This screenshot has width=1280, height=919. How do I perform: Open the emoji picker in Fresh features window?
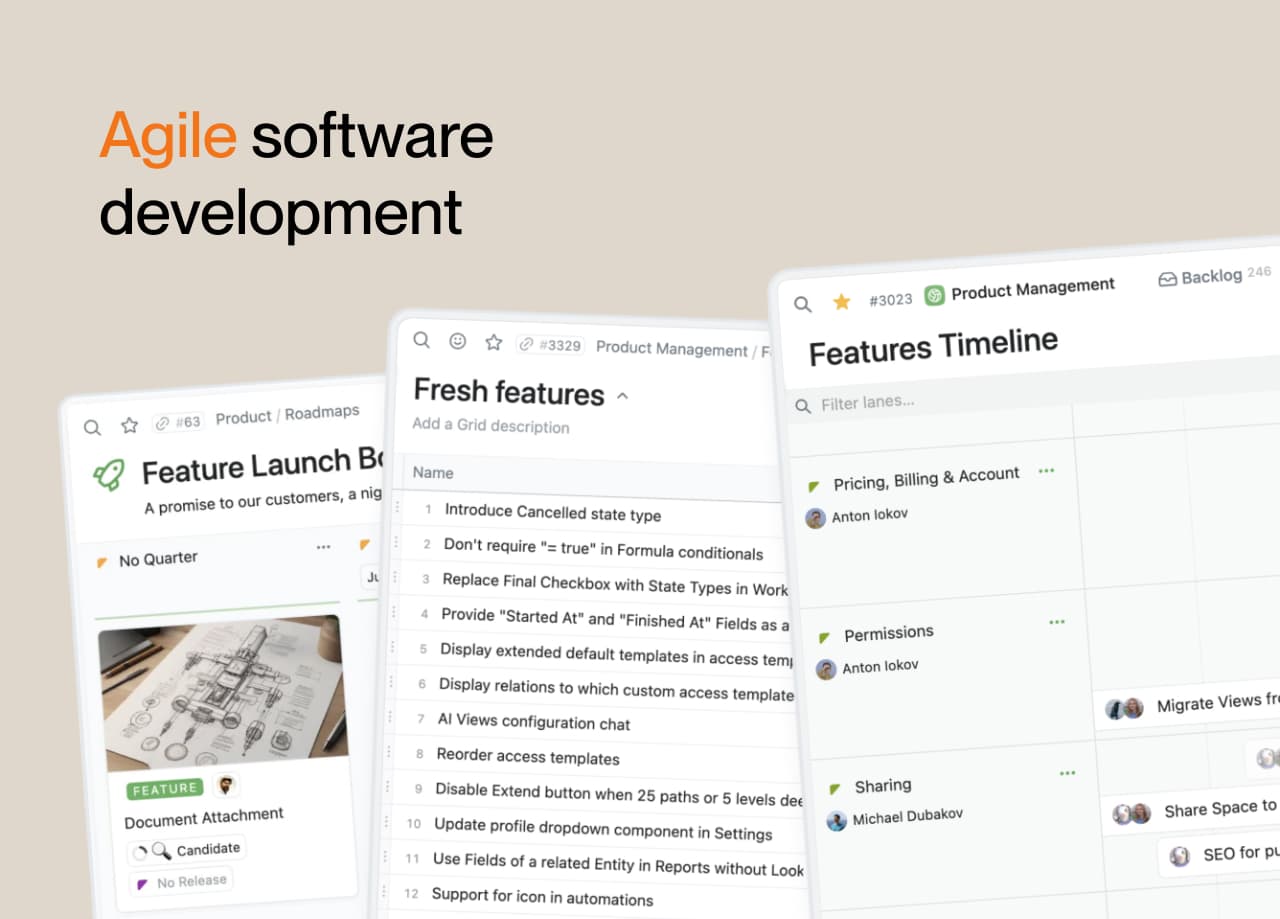[x=458, y=341]
